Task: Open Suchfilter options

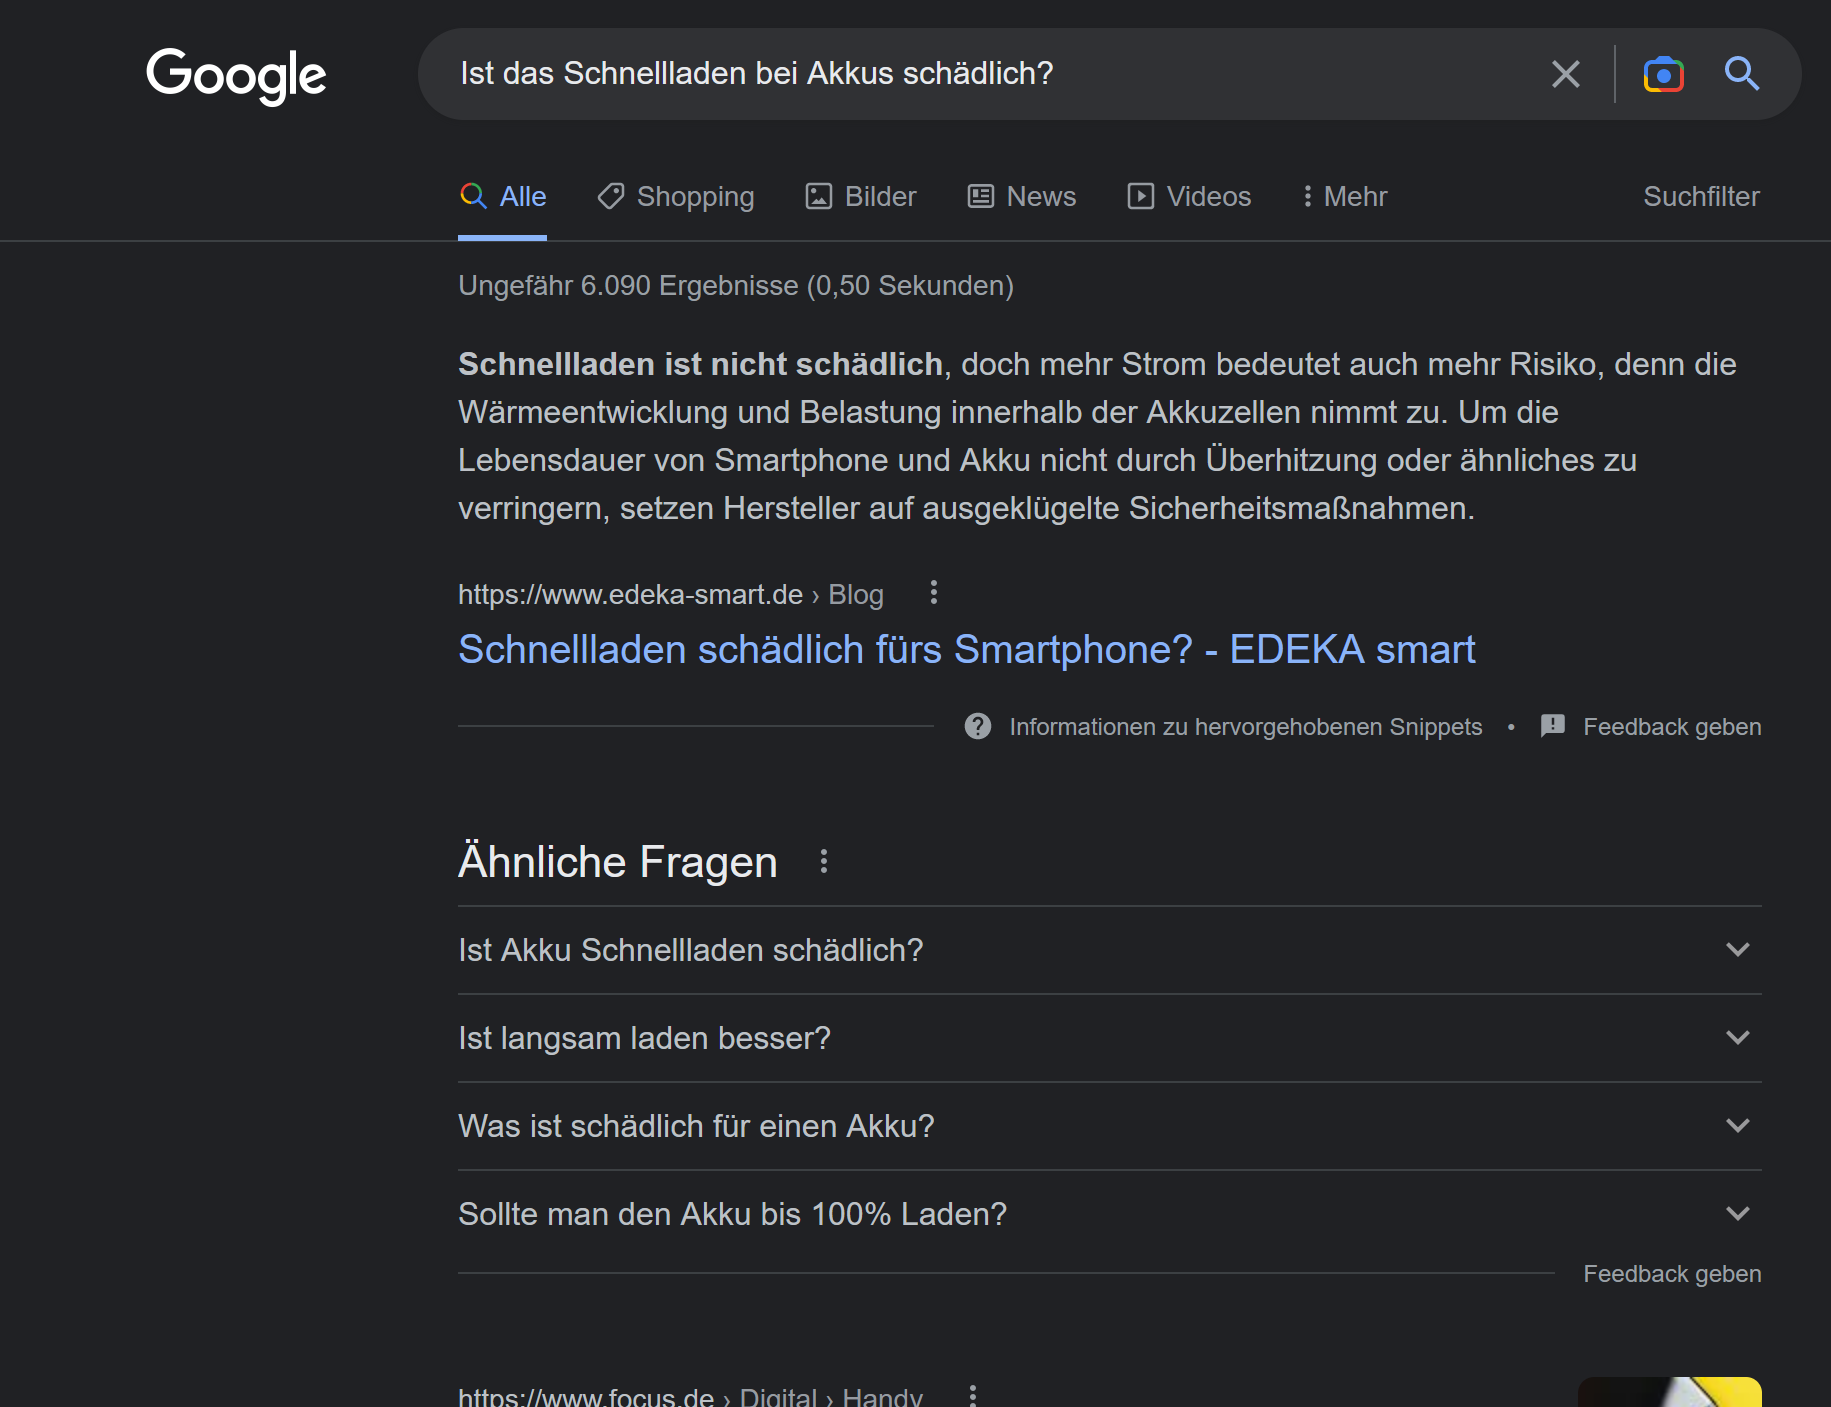Action: 1701,197
